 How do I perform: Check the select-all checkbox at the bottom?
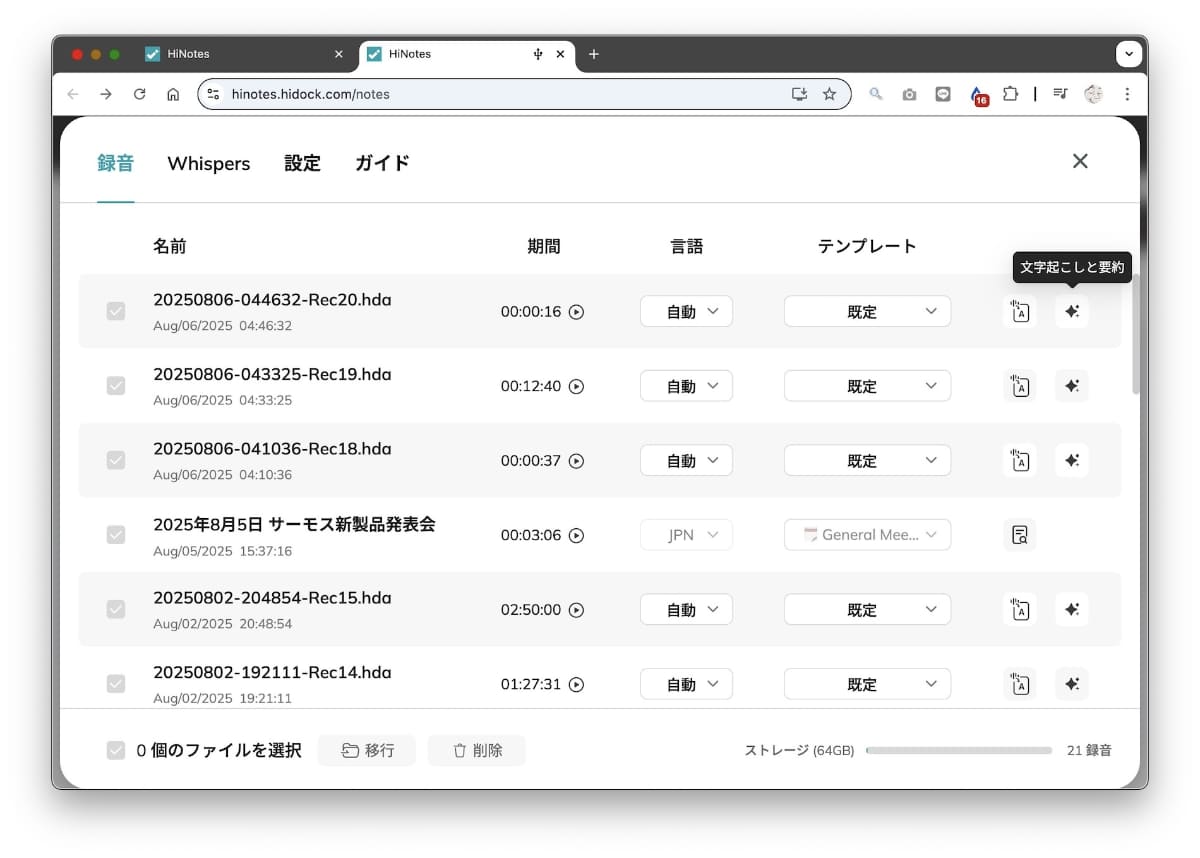pyautogui.click(x=115, y=749)
